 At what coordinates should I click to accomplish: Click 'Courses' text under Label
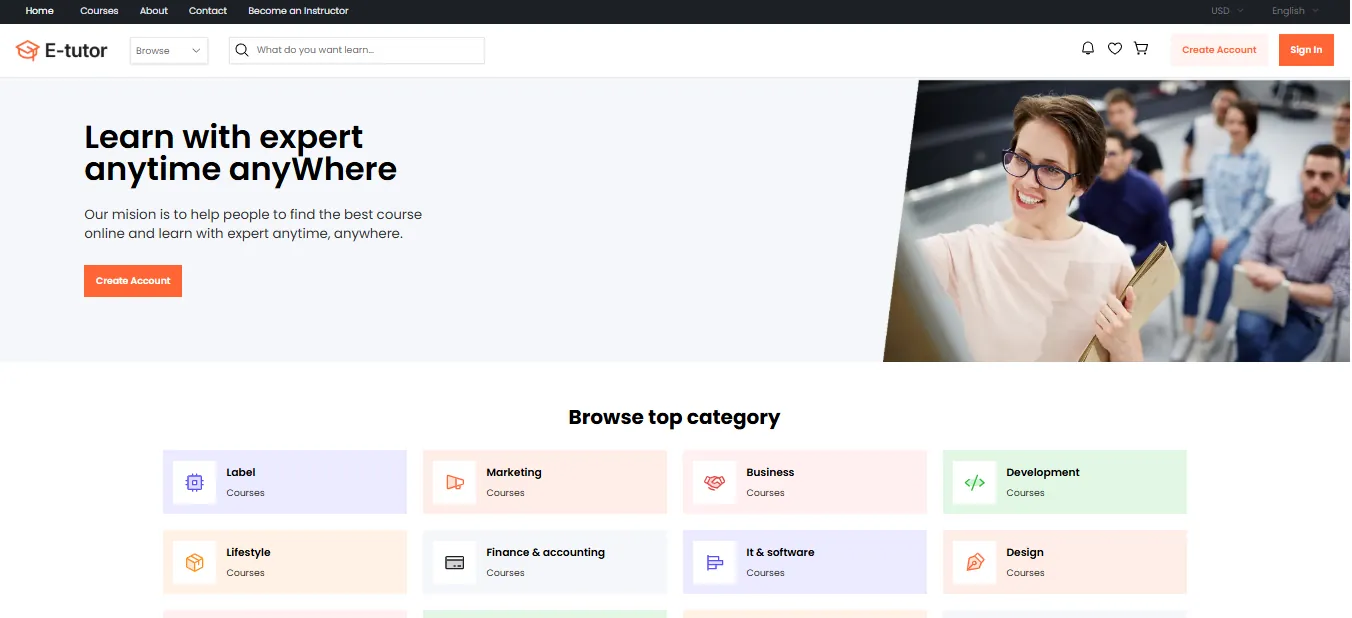pyautogui.click(x=245, y=493)
